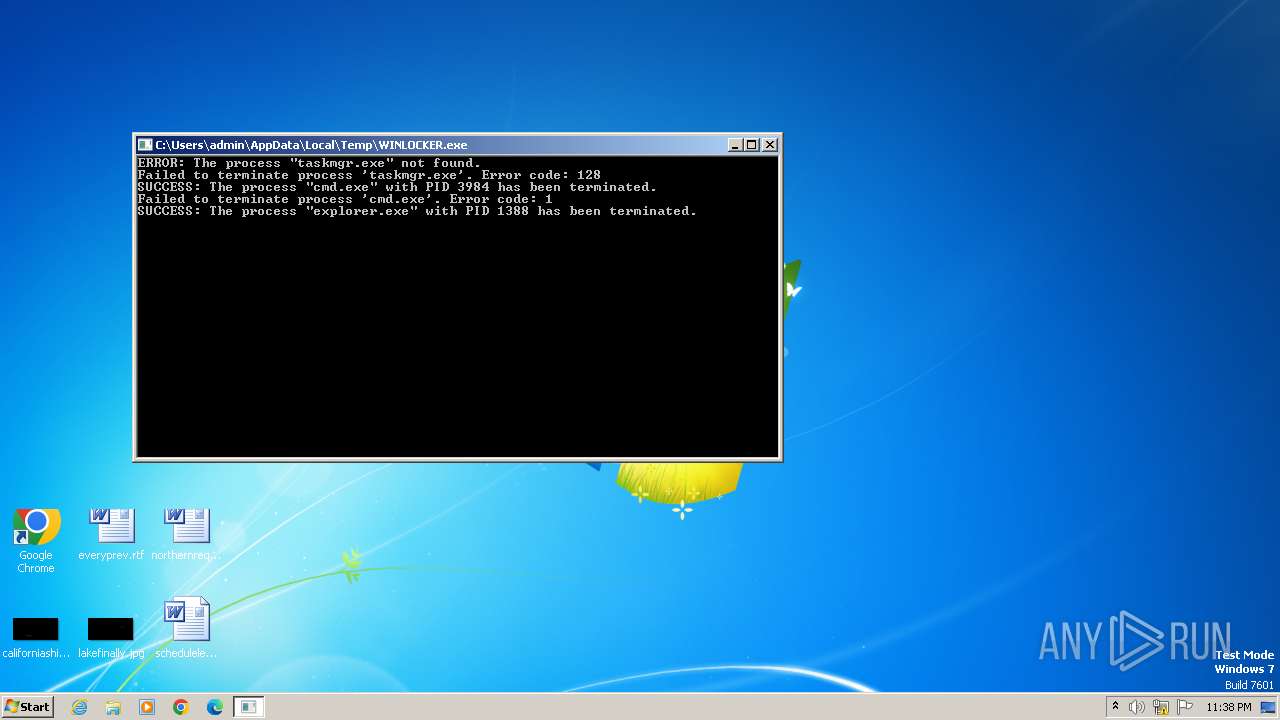
Task: Click WINLOCKER.exe title bar path text
Action: (x=311, y=145)
